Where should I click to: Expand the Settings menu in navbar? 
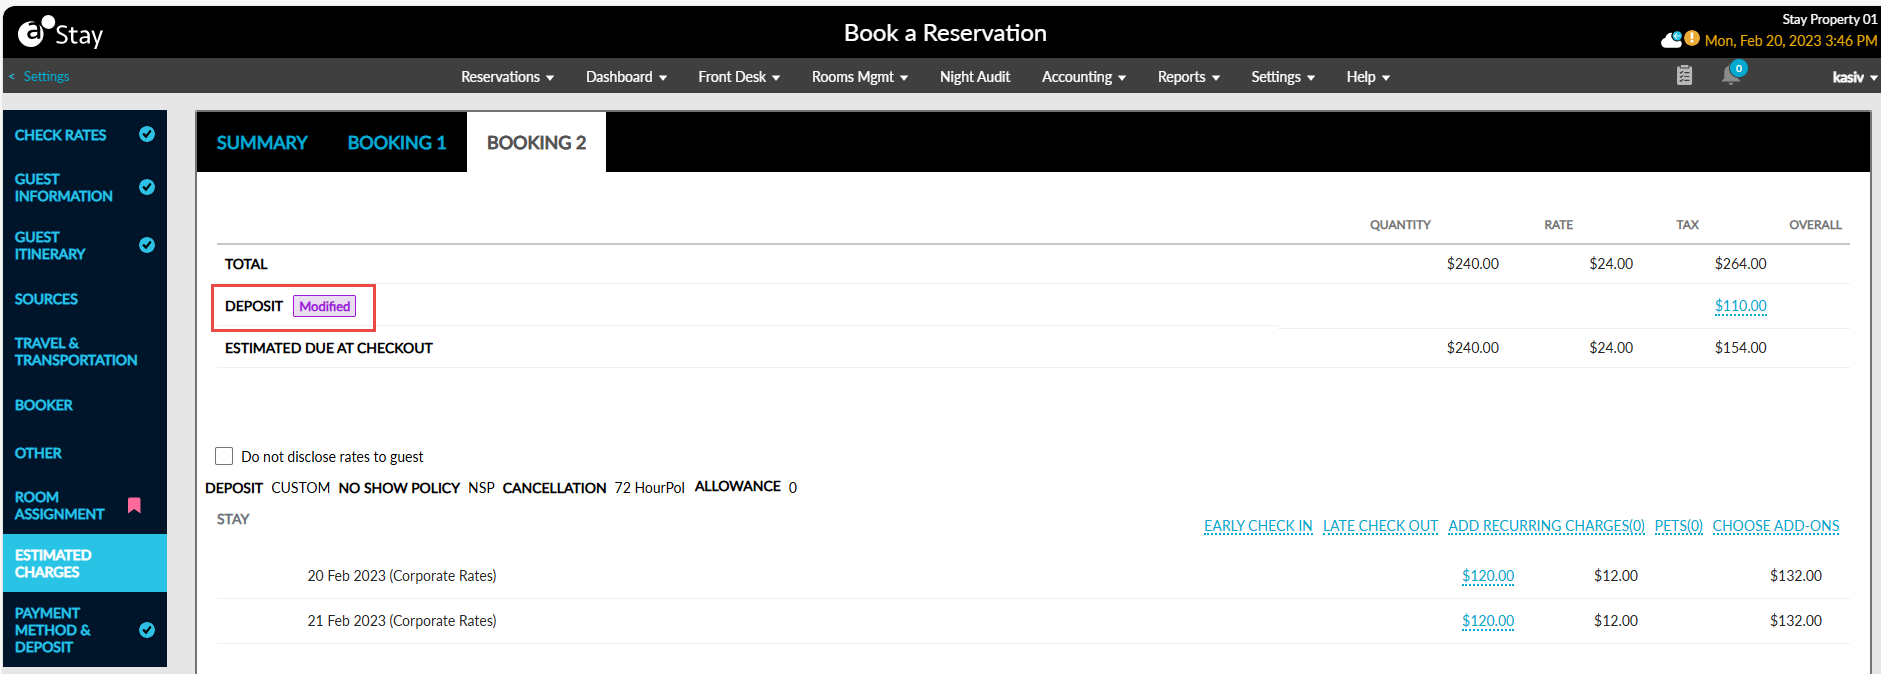(x=1283, y=77)
